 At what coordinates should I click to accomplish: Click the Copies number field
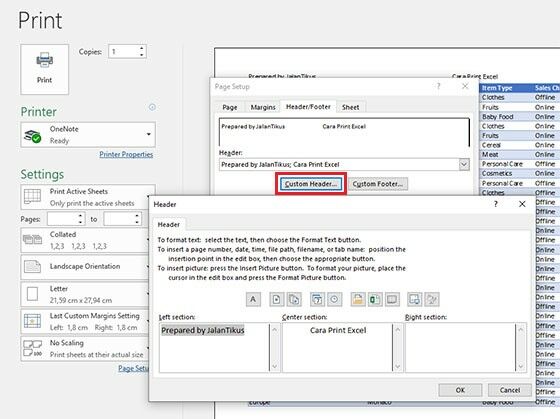point(123,52)
